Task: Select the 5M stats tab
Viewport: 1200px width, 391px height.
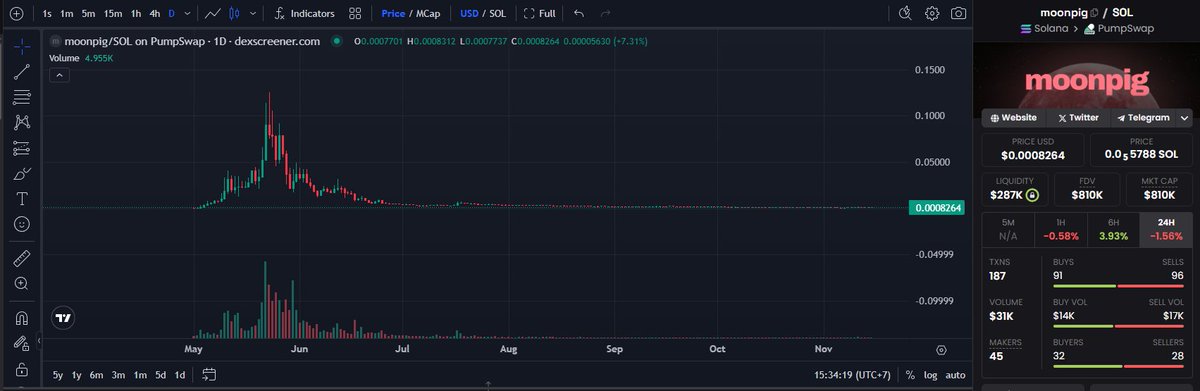Action: 1008,229
